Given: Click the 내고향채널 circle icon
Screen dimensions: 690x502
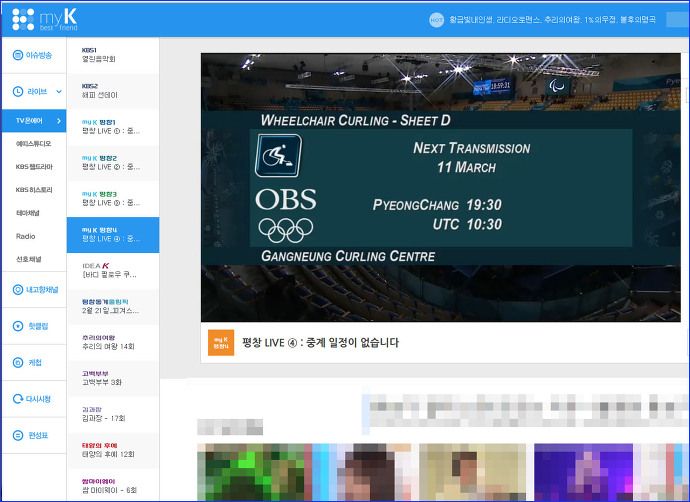Looking at the screenshot, I should (18, 289).
